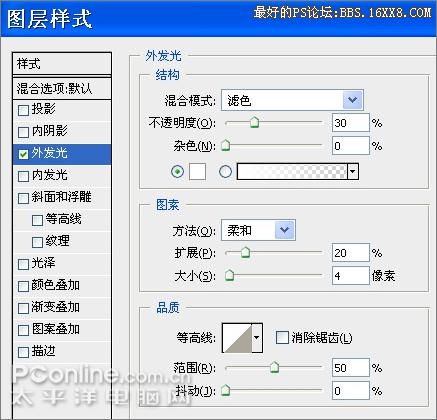The width and height of the screenshot is (437, 420).
Task: Select the solid color radio button
Action: 177,172
